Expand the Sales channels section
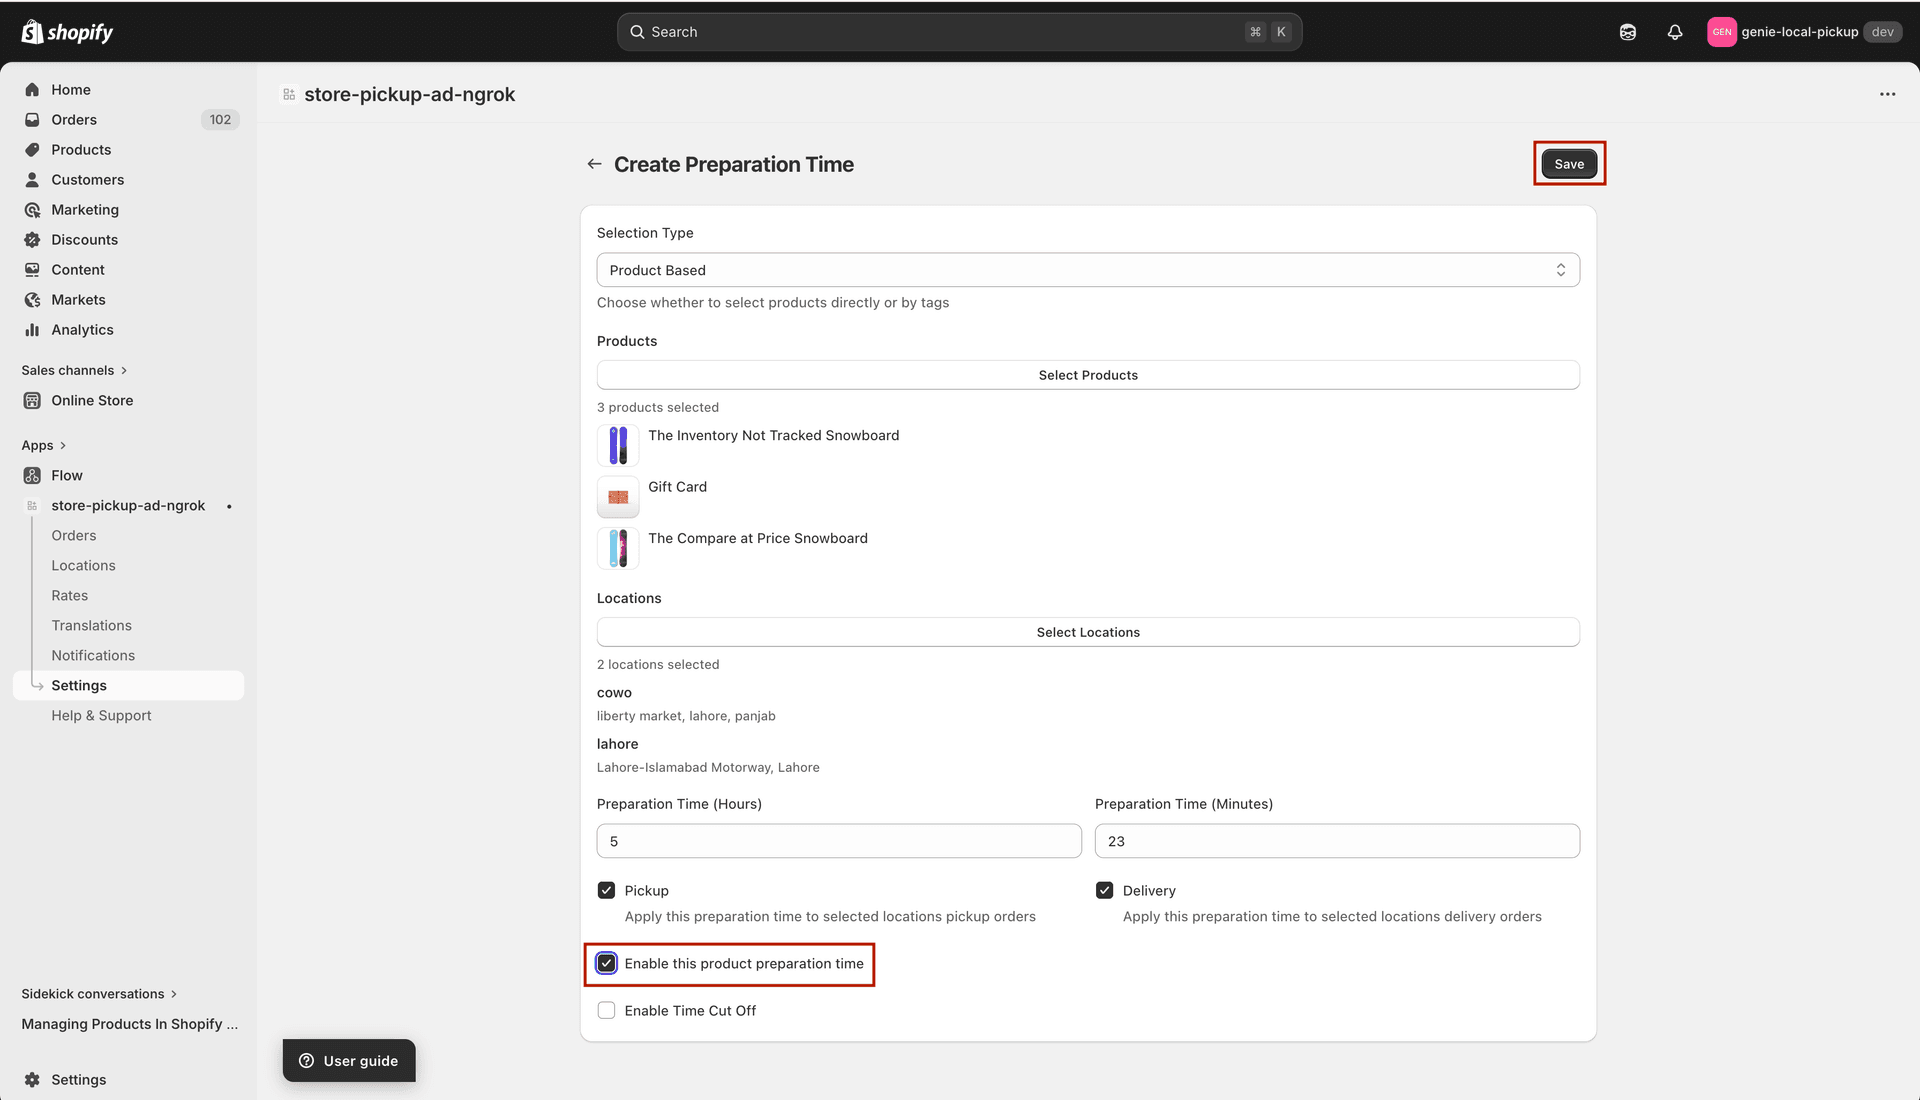Screen dimensions: 1920x1100 point(75,370)
